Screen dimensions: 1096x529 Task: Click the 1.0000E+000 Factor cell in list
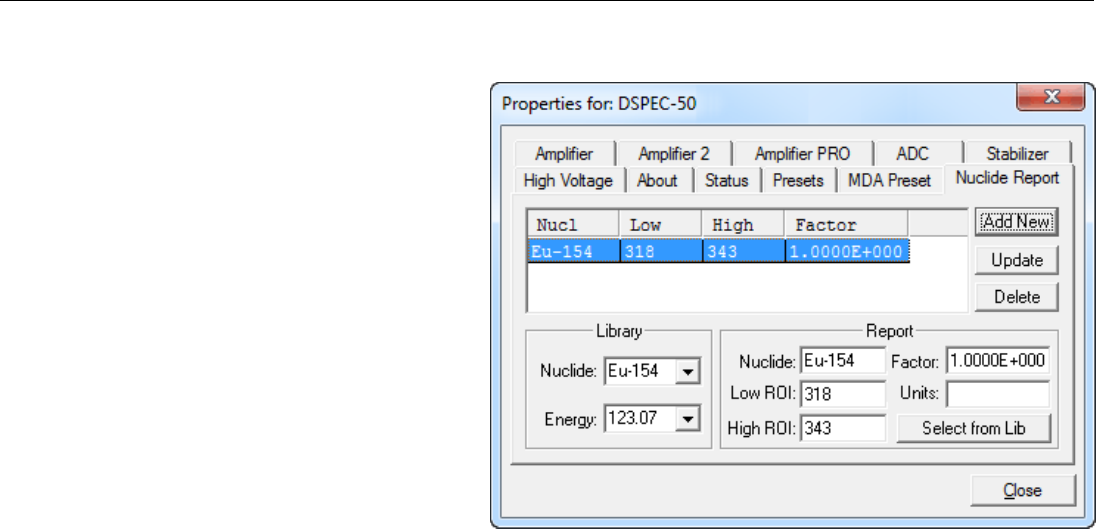tap(846, 252)
